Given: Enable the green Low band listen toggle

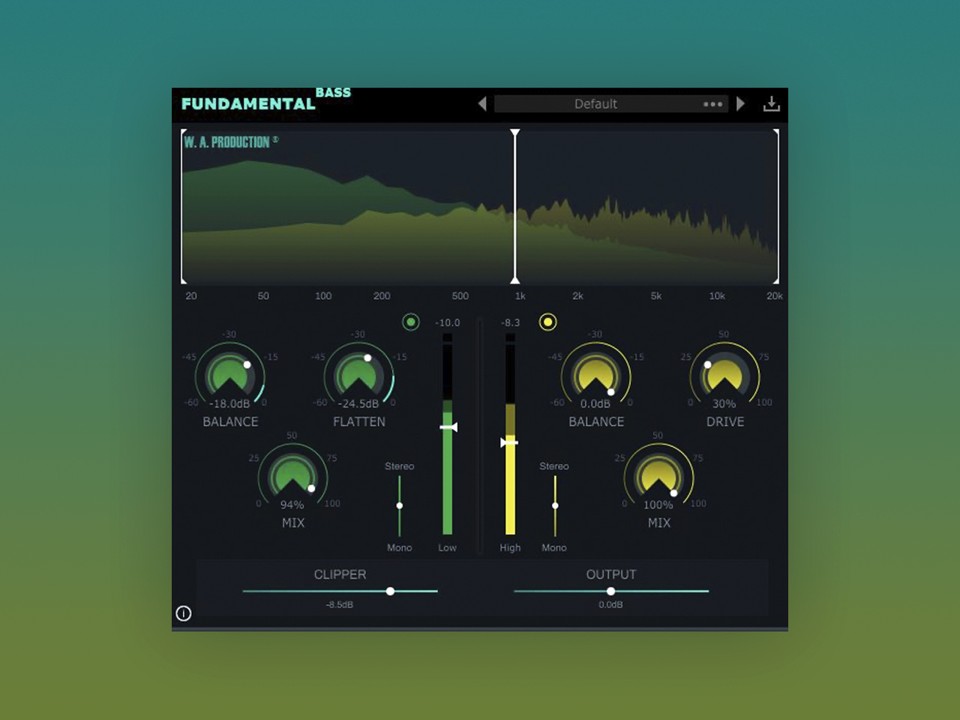Looking at the screenshot, I should point(410,322).
